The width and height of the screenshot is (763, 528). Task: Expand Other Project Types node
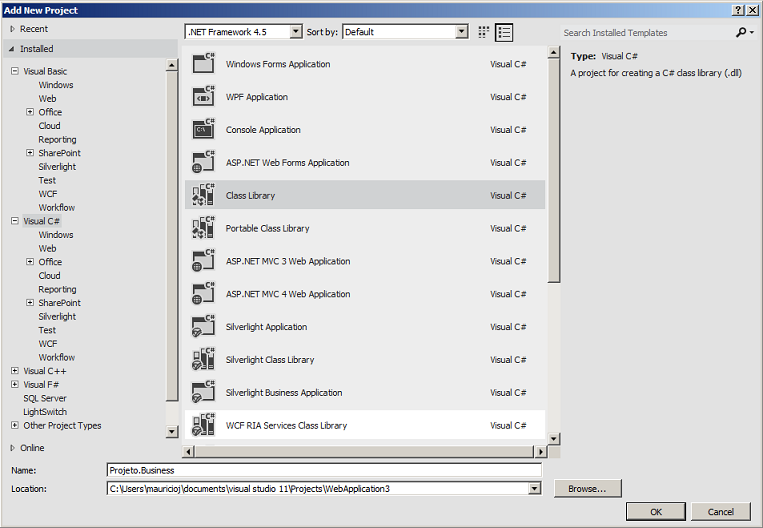(x=15, y=425)
